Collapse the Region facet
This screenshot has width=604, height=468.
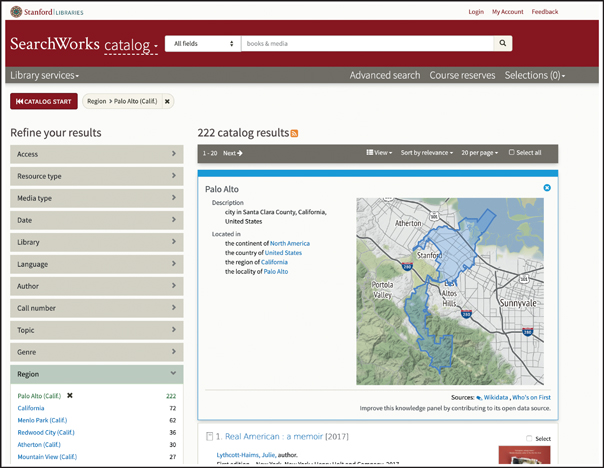point(97,374)
